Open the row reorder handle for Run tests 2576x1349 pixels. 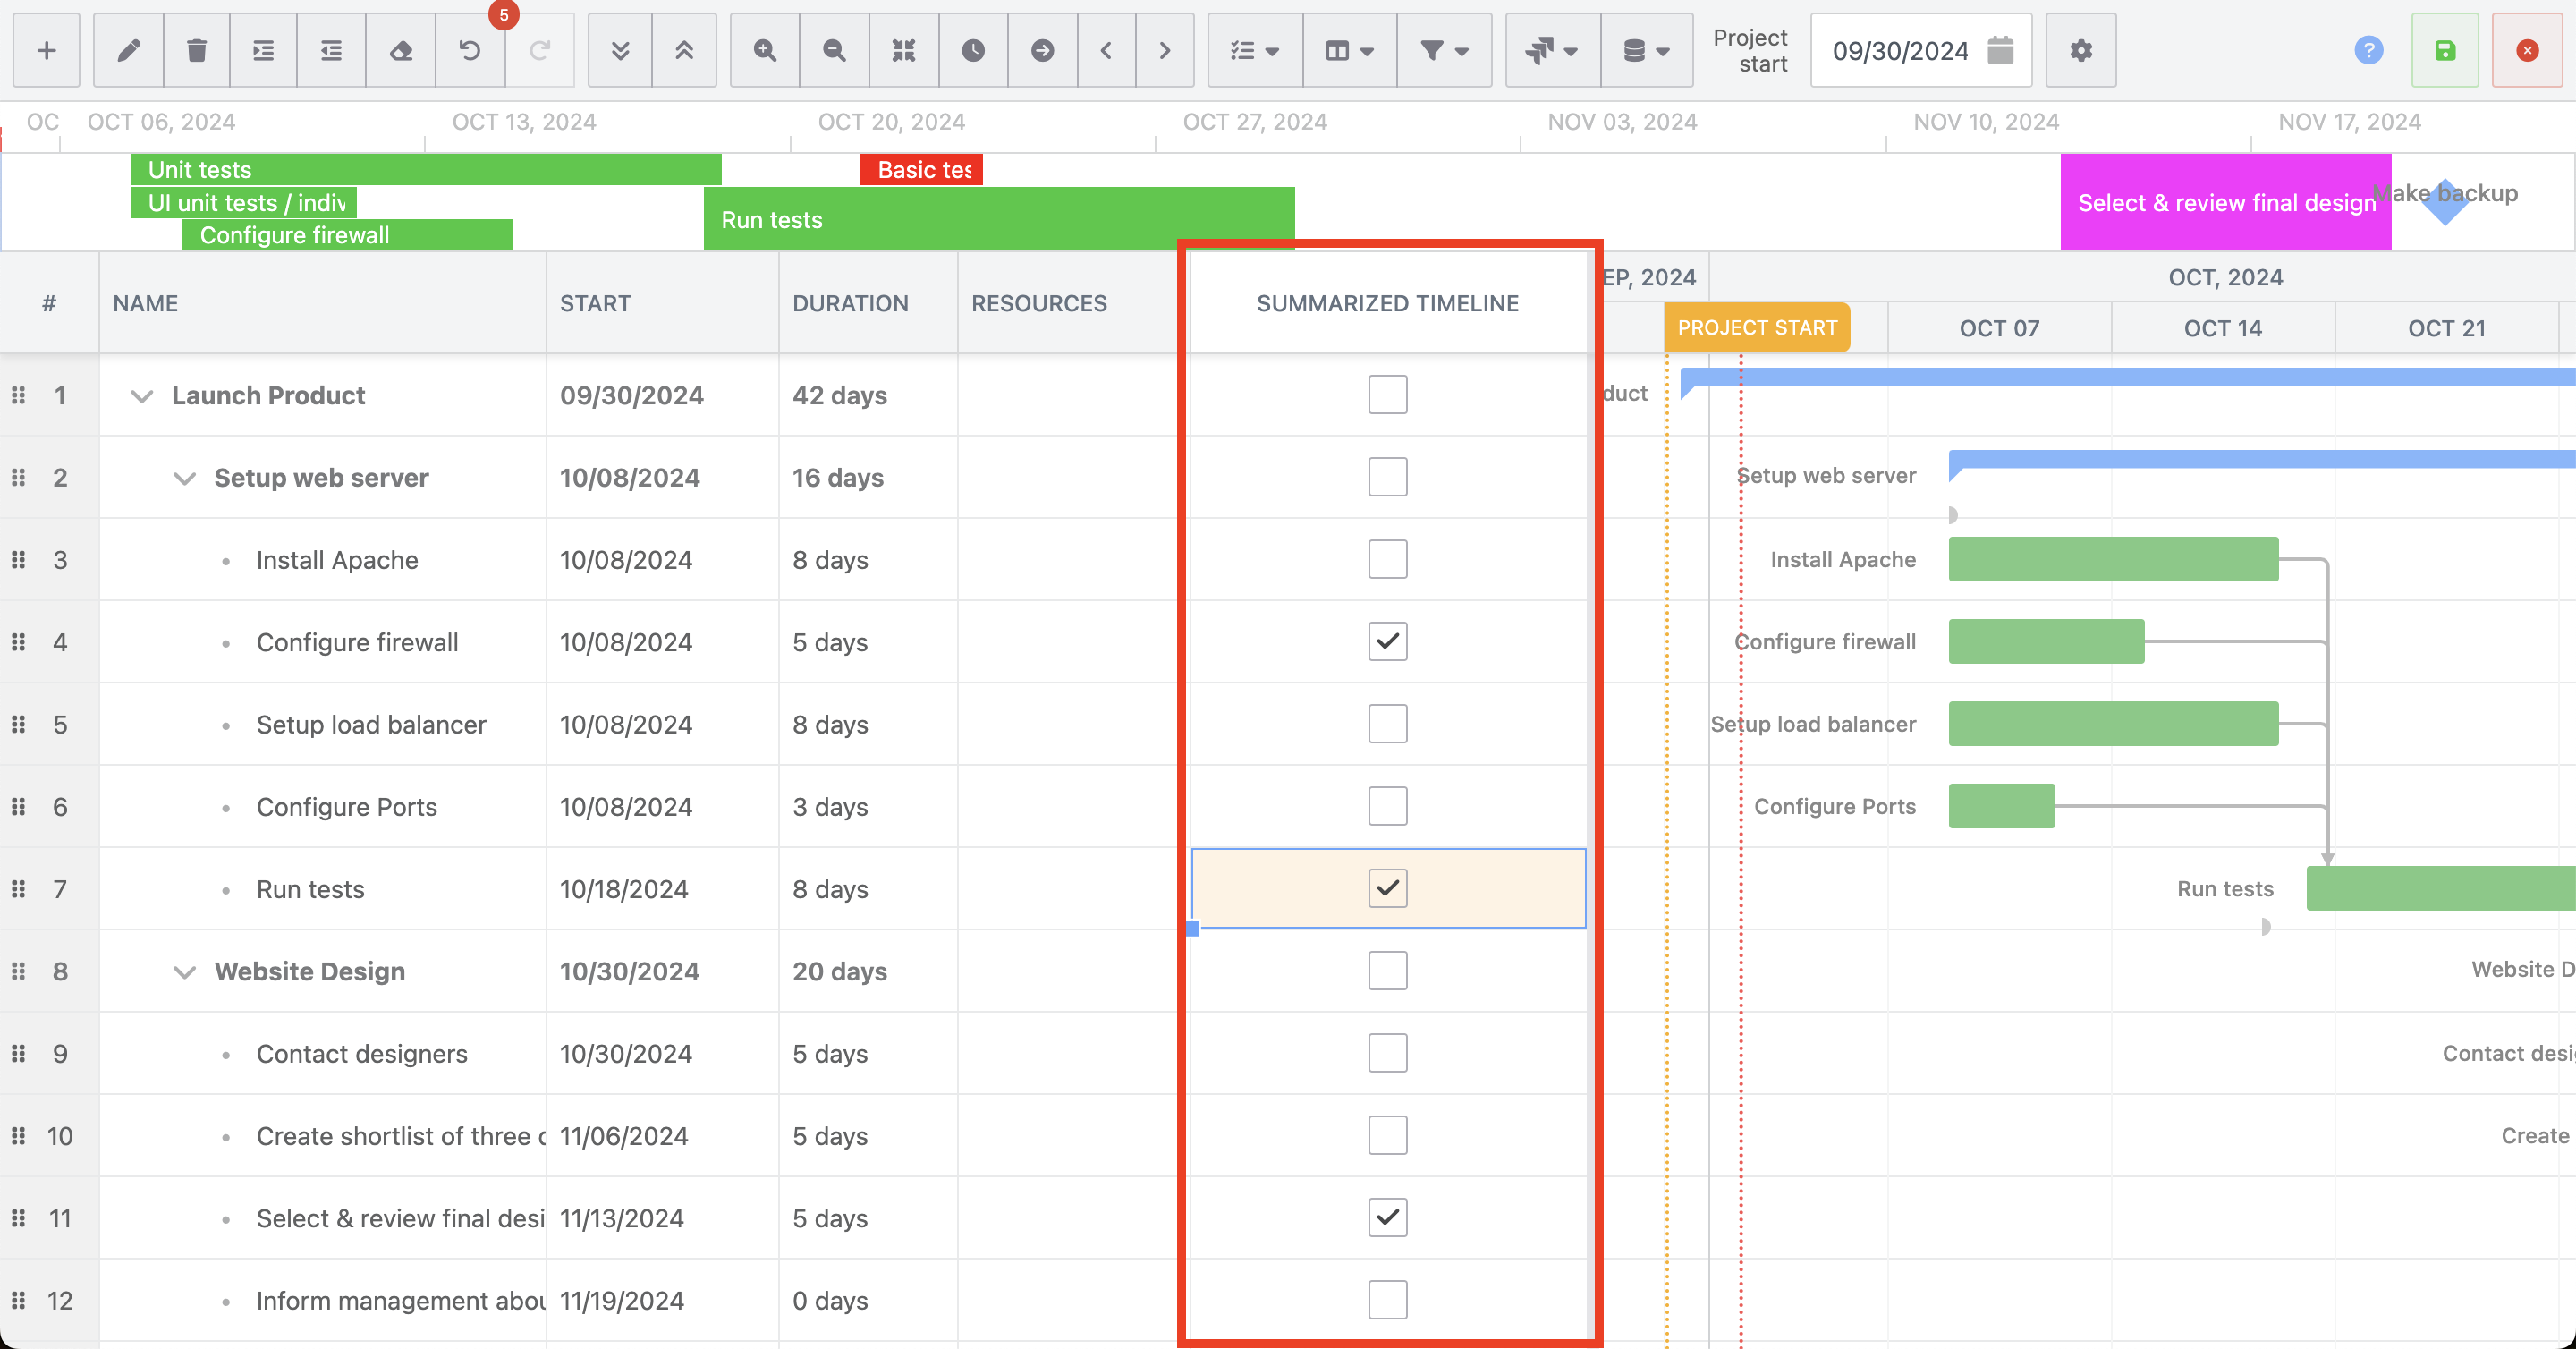point(19,887)
